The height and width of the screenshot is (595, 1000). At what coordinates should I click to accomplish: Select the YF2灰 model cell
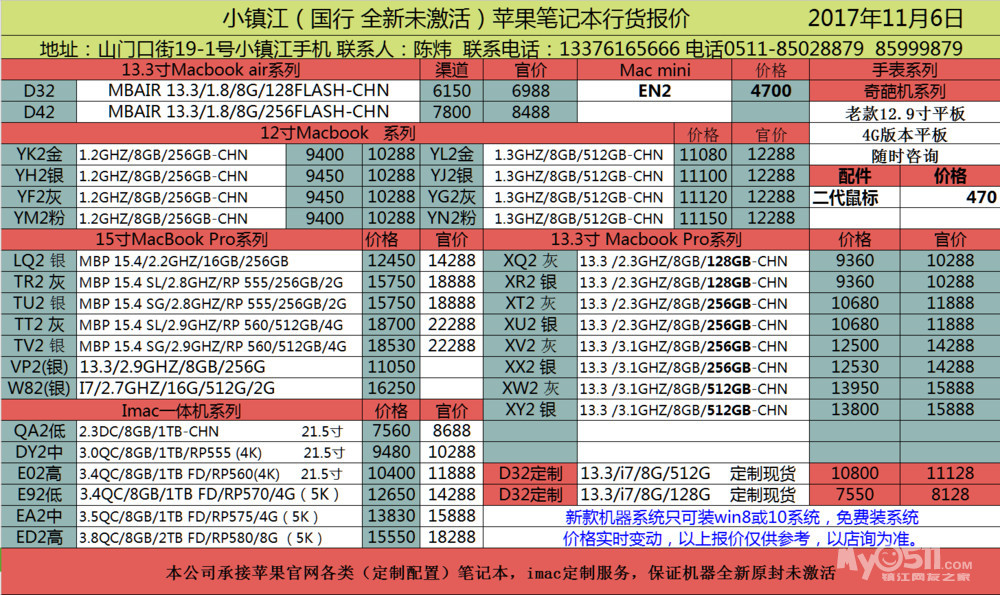point(39,197)
